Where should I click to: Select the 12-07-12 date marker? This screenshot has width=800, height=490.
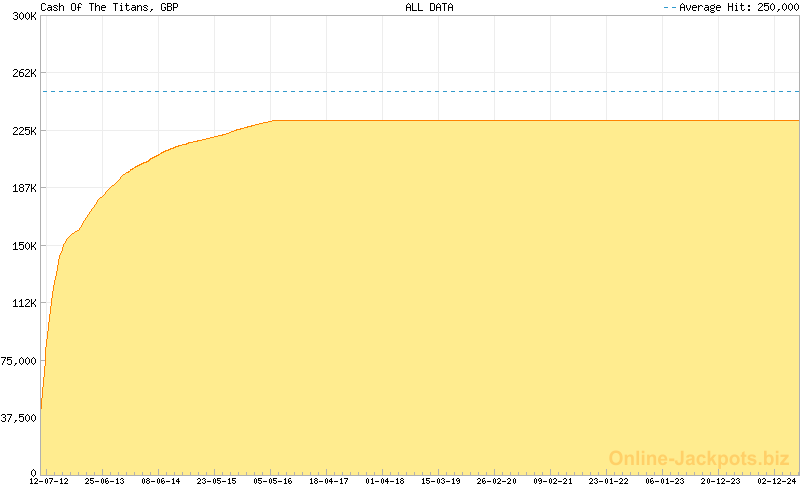click(x=49, y=481)
